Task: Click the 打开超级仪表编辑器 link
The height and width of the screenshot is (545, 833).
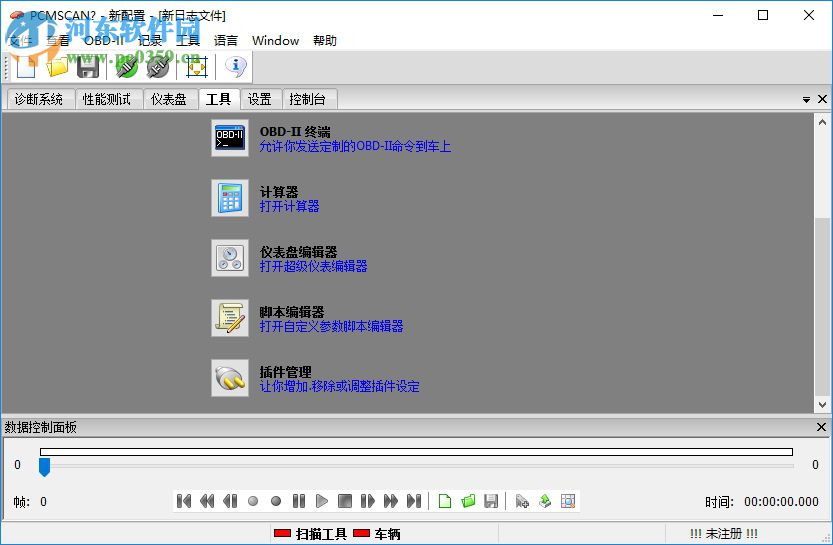Action: point(313,266)
